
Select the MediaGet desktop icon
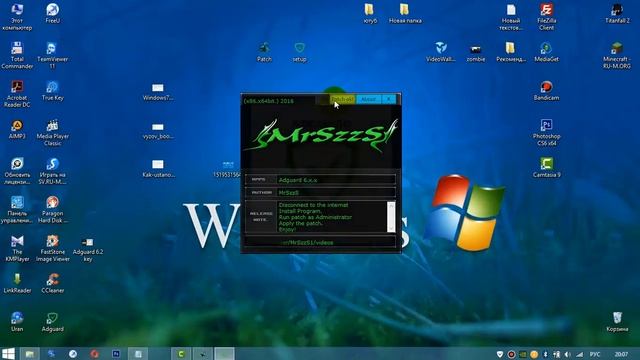546,52
